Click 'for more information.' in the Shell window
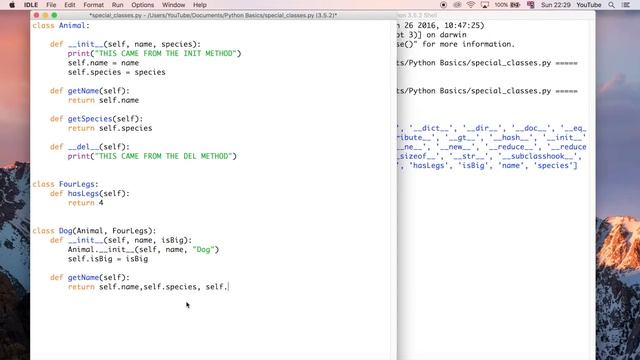 tap(469, 44)
